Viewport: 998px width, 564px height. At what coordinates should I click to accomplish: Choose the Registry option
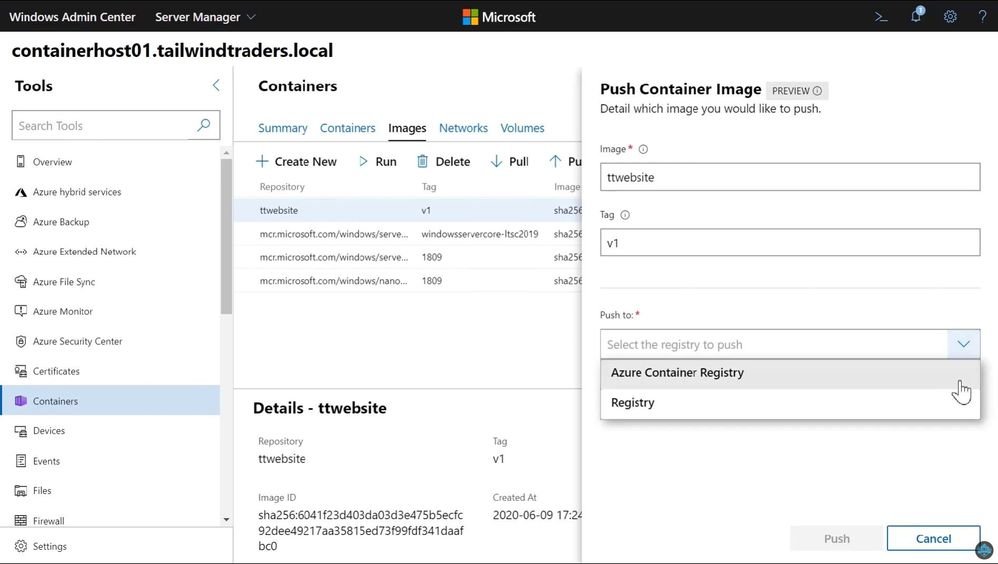(790, 403)
